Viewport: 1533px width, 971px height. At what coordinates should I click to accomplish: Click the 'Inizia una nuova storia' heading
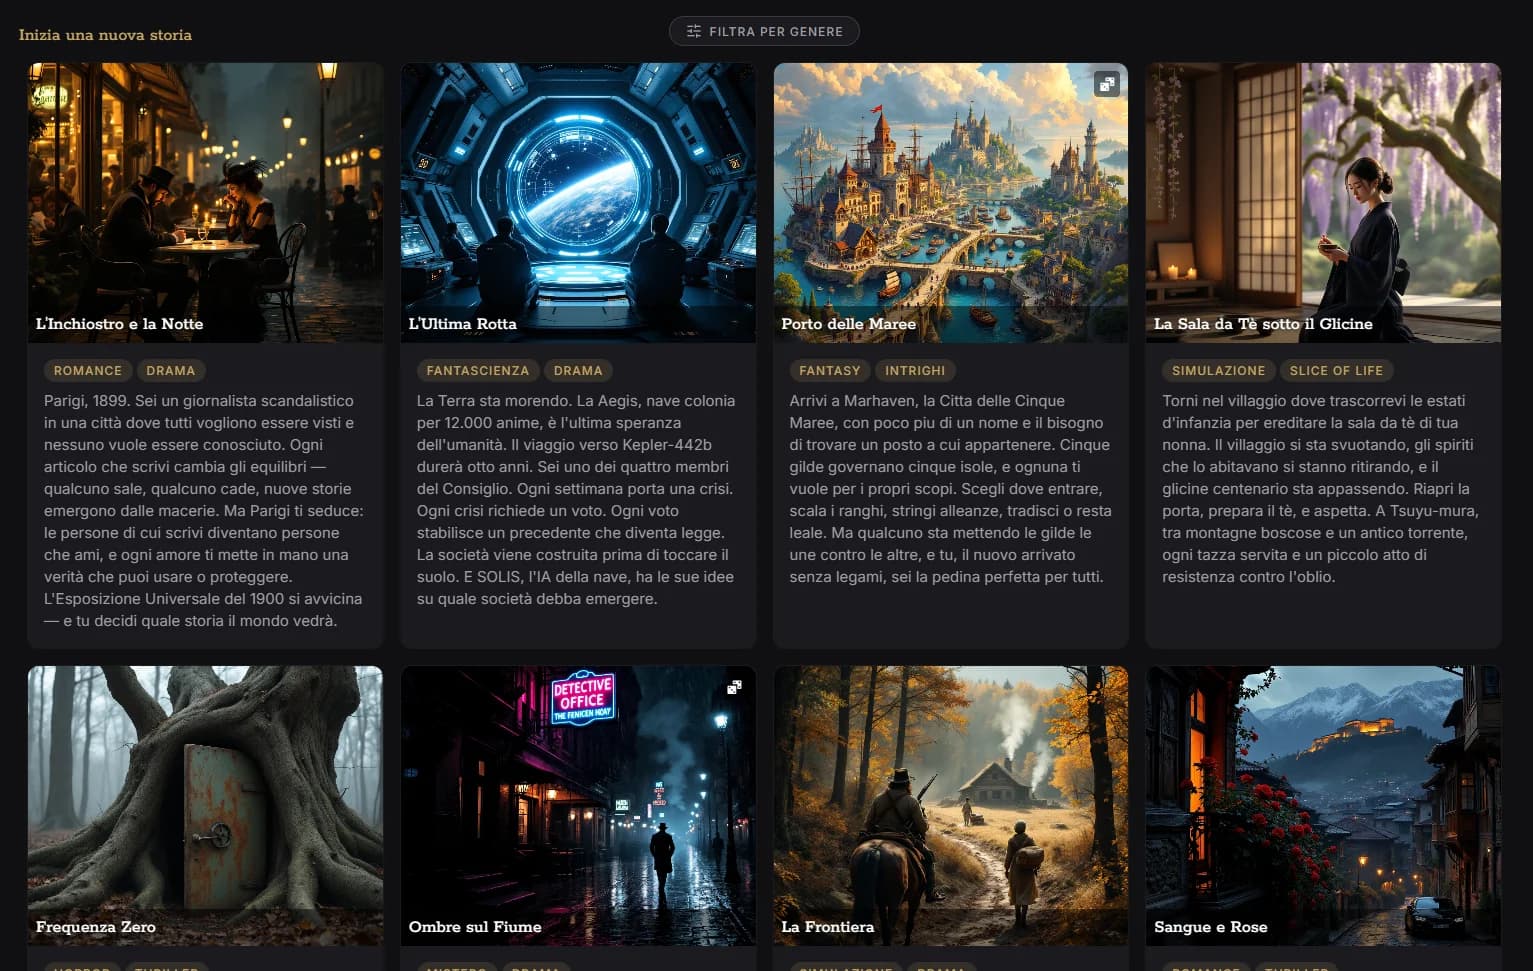[105, 34]
